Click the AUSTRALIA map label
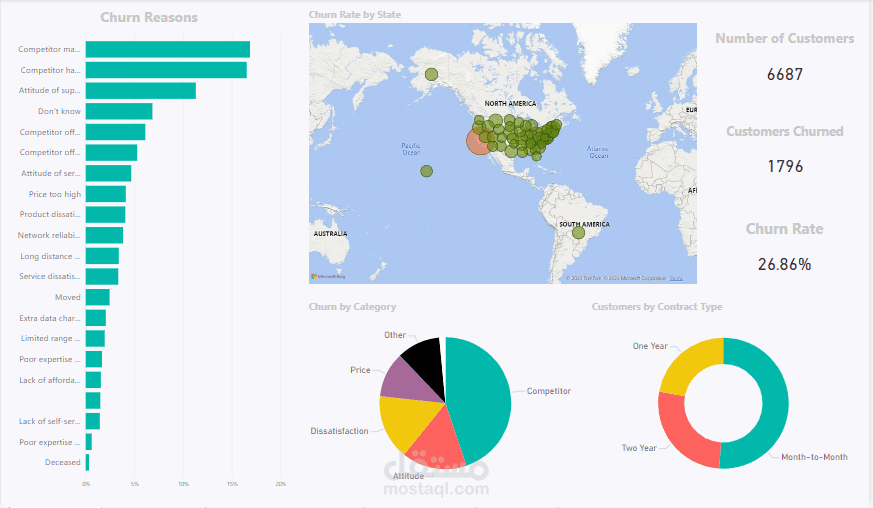Image resolution: width=873 pixels, height=508 pixels. tap(330, 233)
